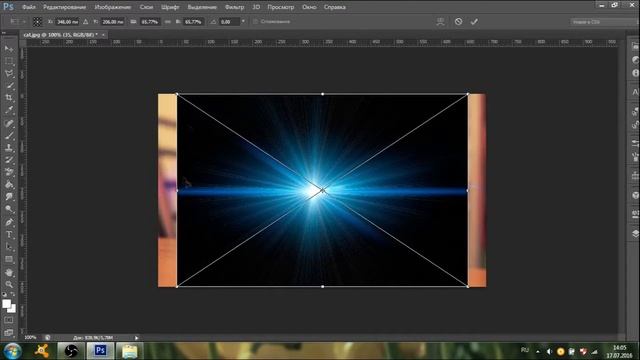Open the file explorer folder in taskbar

point(129,351)
